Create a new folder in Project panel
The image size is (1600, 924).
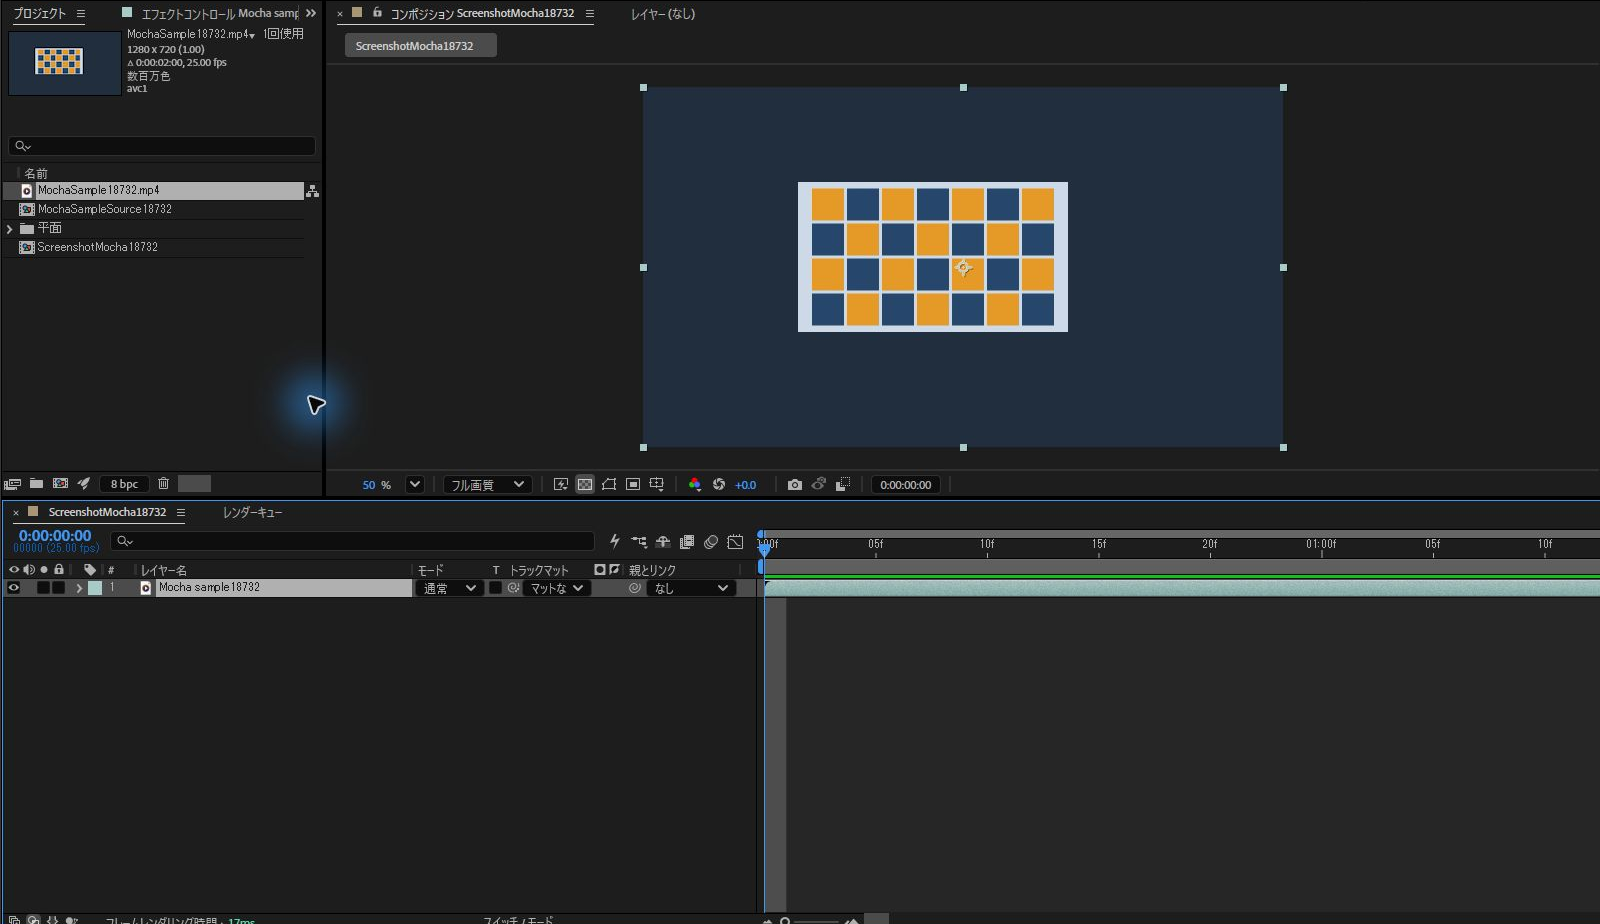(x=36, y=484)
